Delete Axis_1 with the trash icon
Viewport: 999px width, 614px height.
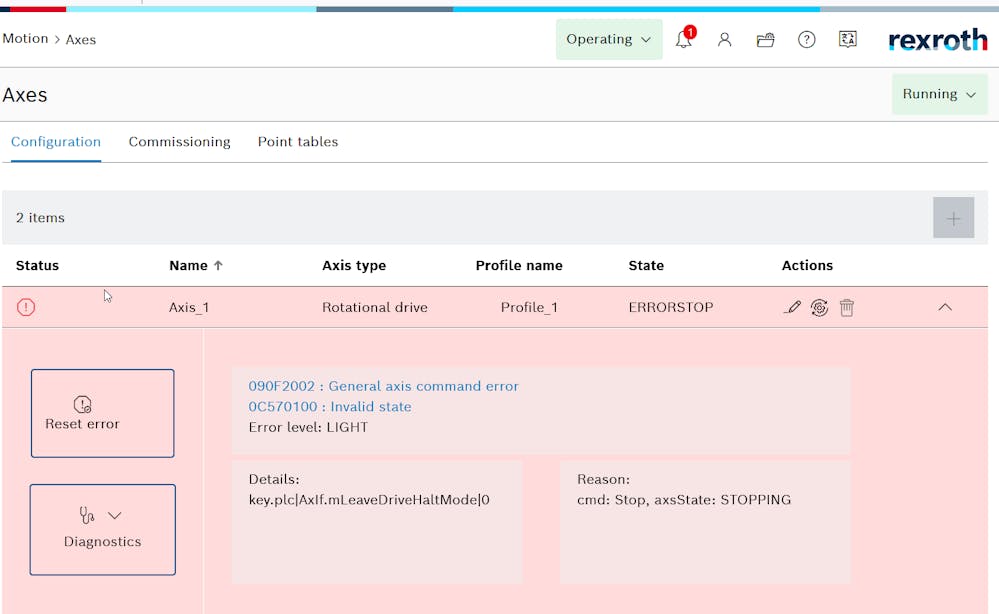[x=847, y=308]
